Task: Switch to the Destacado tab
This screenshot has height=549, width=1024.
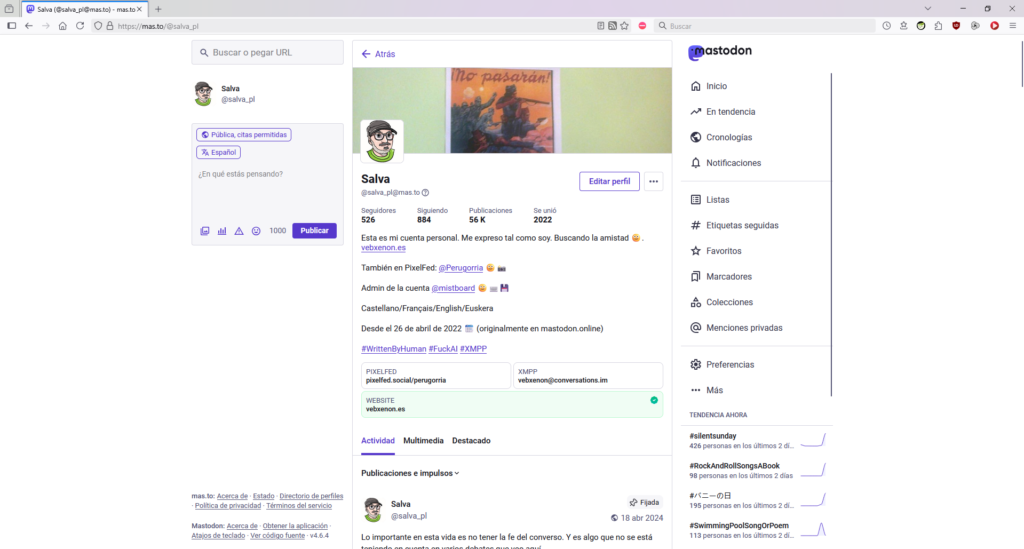Action: pos(471,441)
